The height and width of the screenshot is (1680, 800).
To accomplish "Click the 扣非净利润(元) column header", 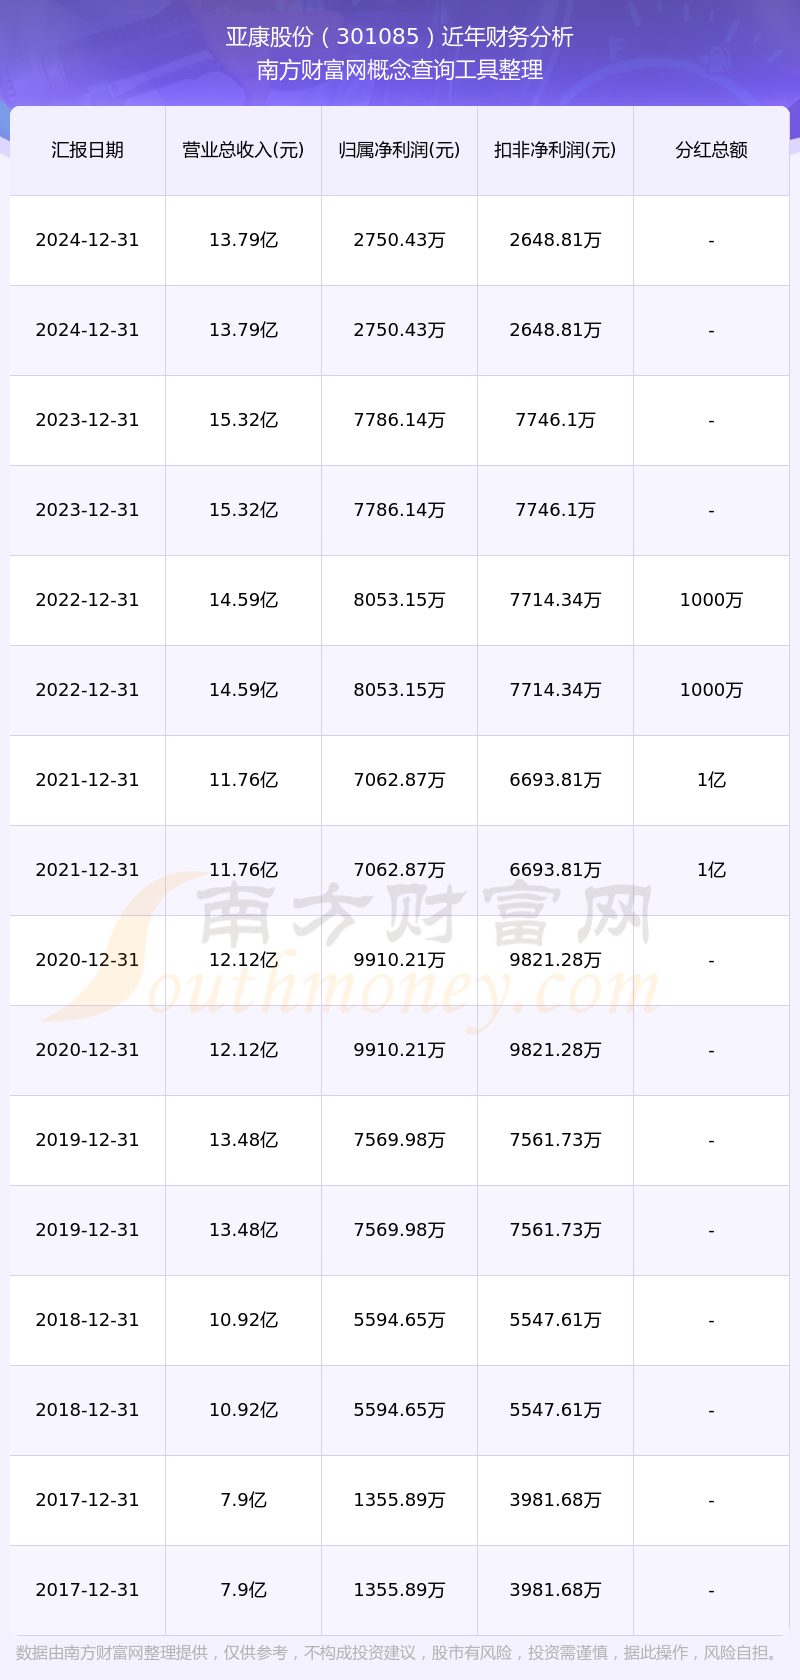I will 555,150.
